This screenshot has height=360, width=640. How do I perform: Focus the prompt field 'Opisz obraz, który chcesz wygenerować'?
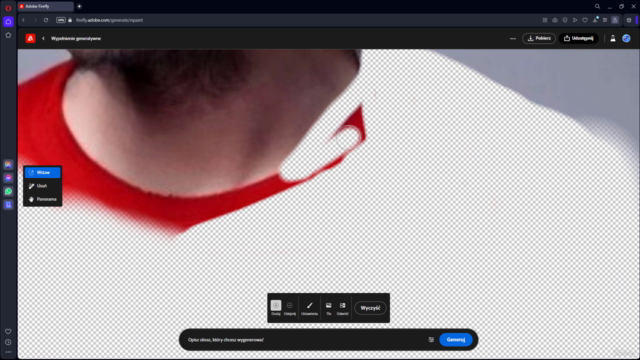[x=304, y=340]
